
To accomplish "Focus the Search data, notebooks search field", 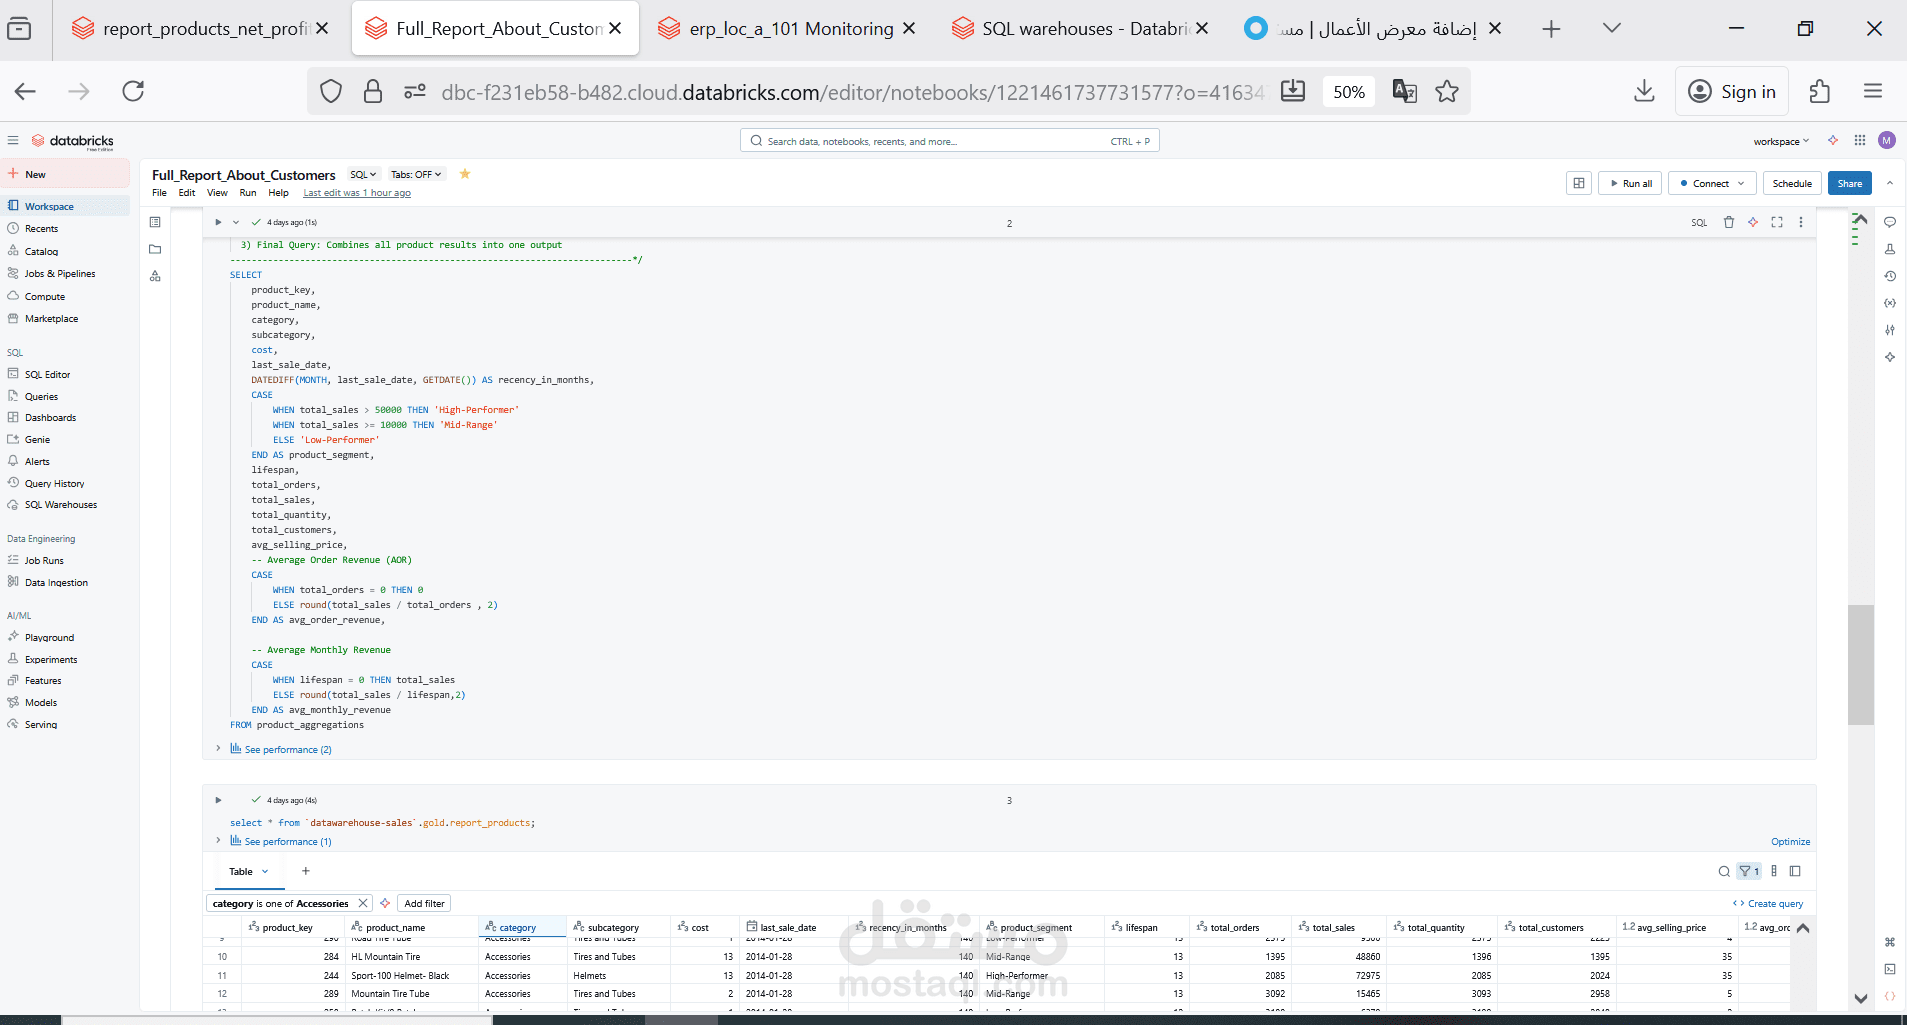I will [949, 141].
